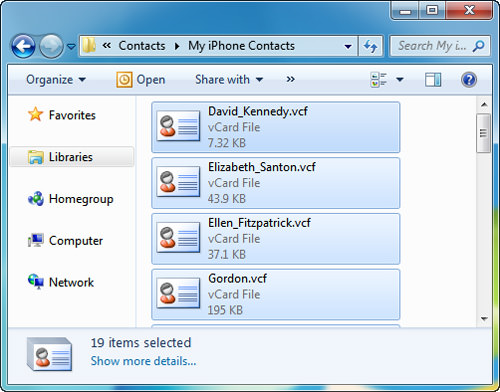This screenshot has height=392, width=500.
Task: Click the Libraries folder icon
Action: tap(35, 157)
